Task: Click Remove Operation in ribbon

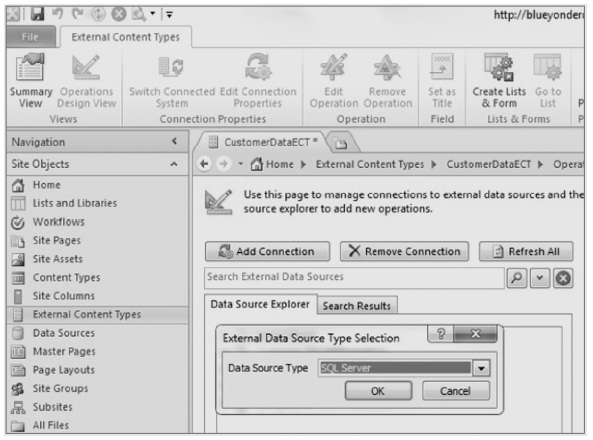Action: tap(388, 81)
